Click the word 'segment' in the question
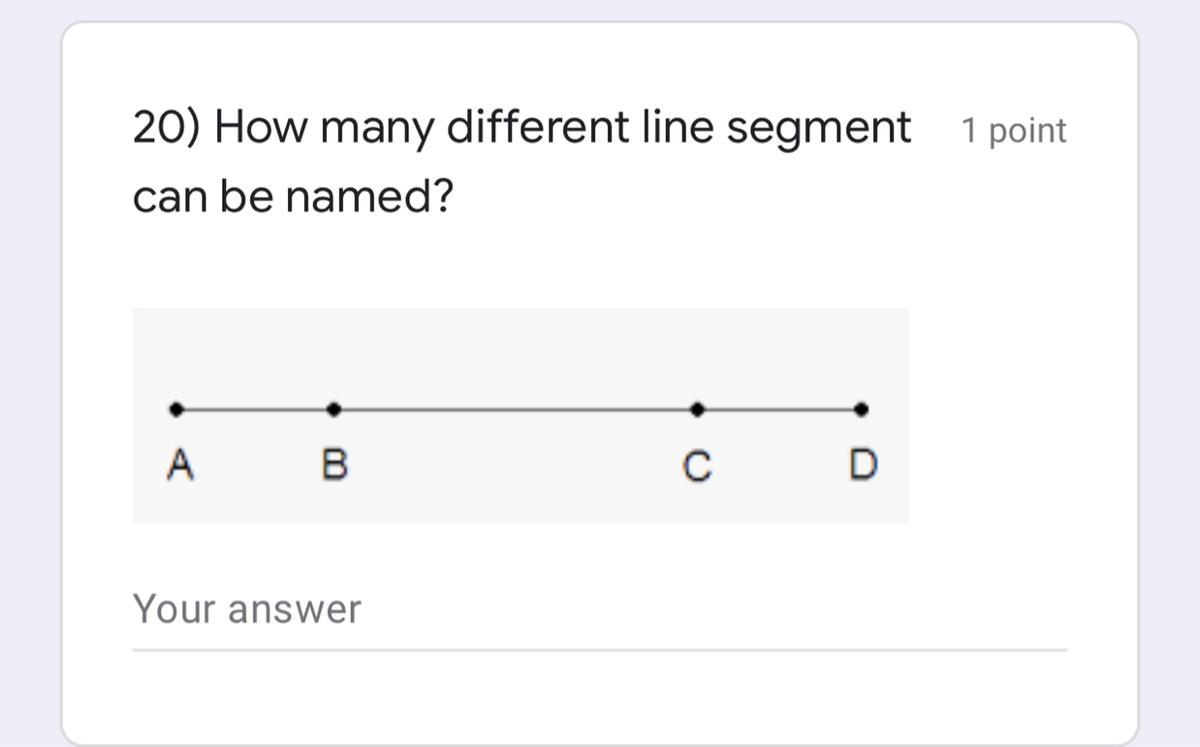Image resolution: width=1200 pixels, height=747 pixels. click(x=818, y=128)
